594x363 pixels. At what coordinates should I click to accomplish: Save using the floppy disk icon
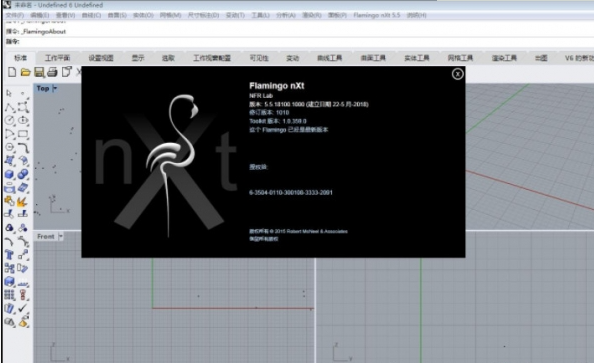point(39,72)
